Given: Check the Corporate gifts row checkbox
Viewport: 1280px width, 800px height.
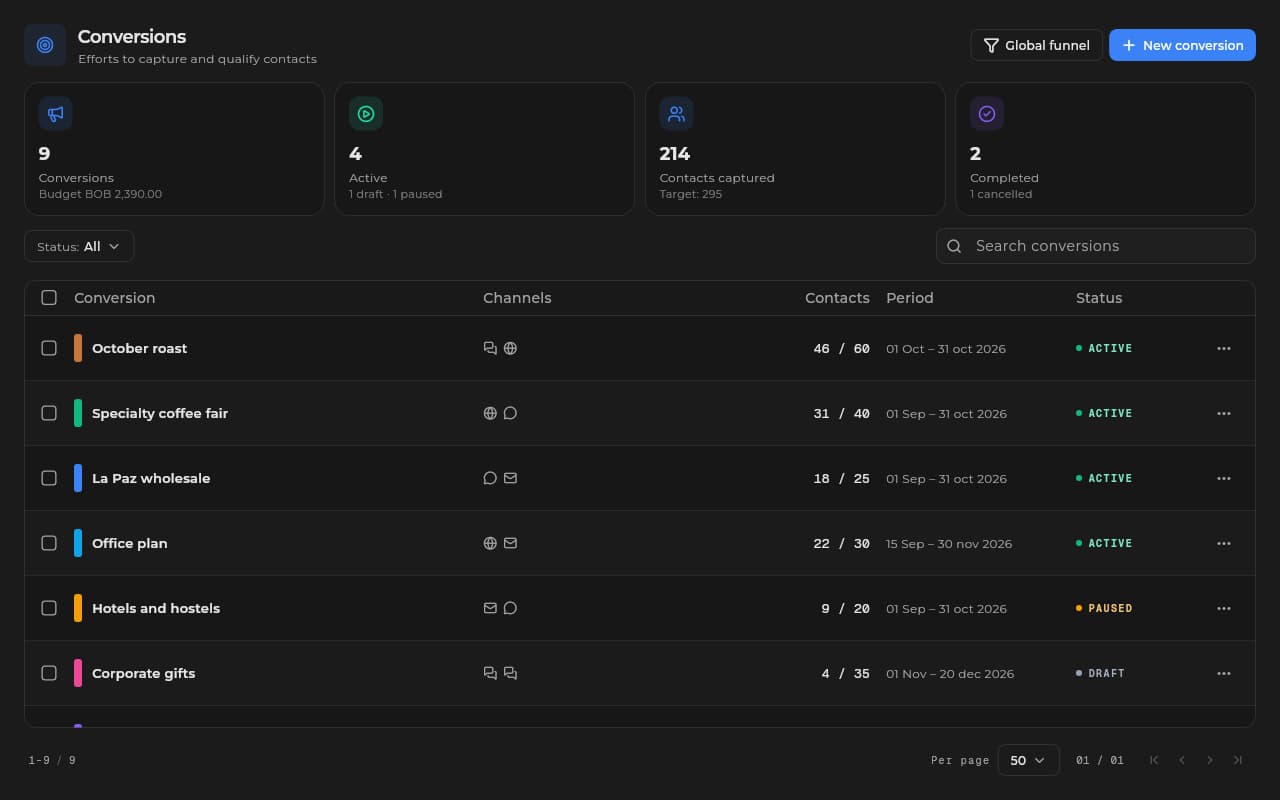Looking at the screenshot, I should pyautogui.click(x=49, y=673).
